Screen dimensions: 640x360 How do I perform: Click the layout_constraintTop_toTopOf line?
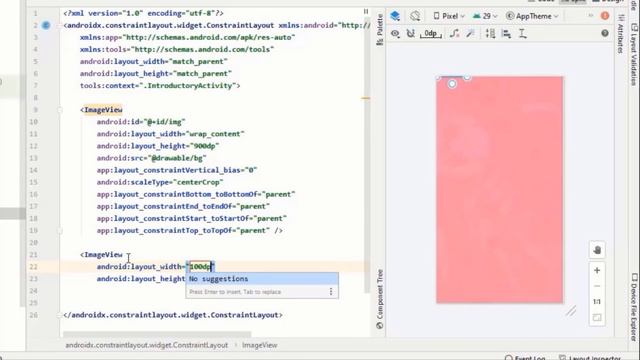click(x=190, y=231)
